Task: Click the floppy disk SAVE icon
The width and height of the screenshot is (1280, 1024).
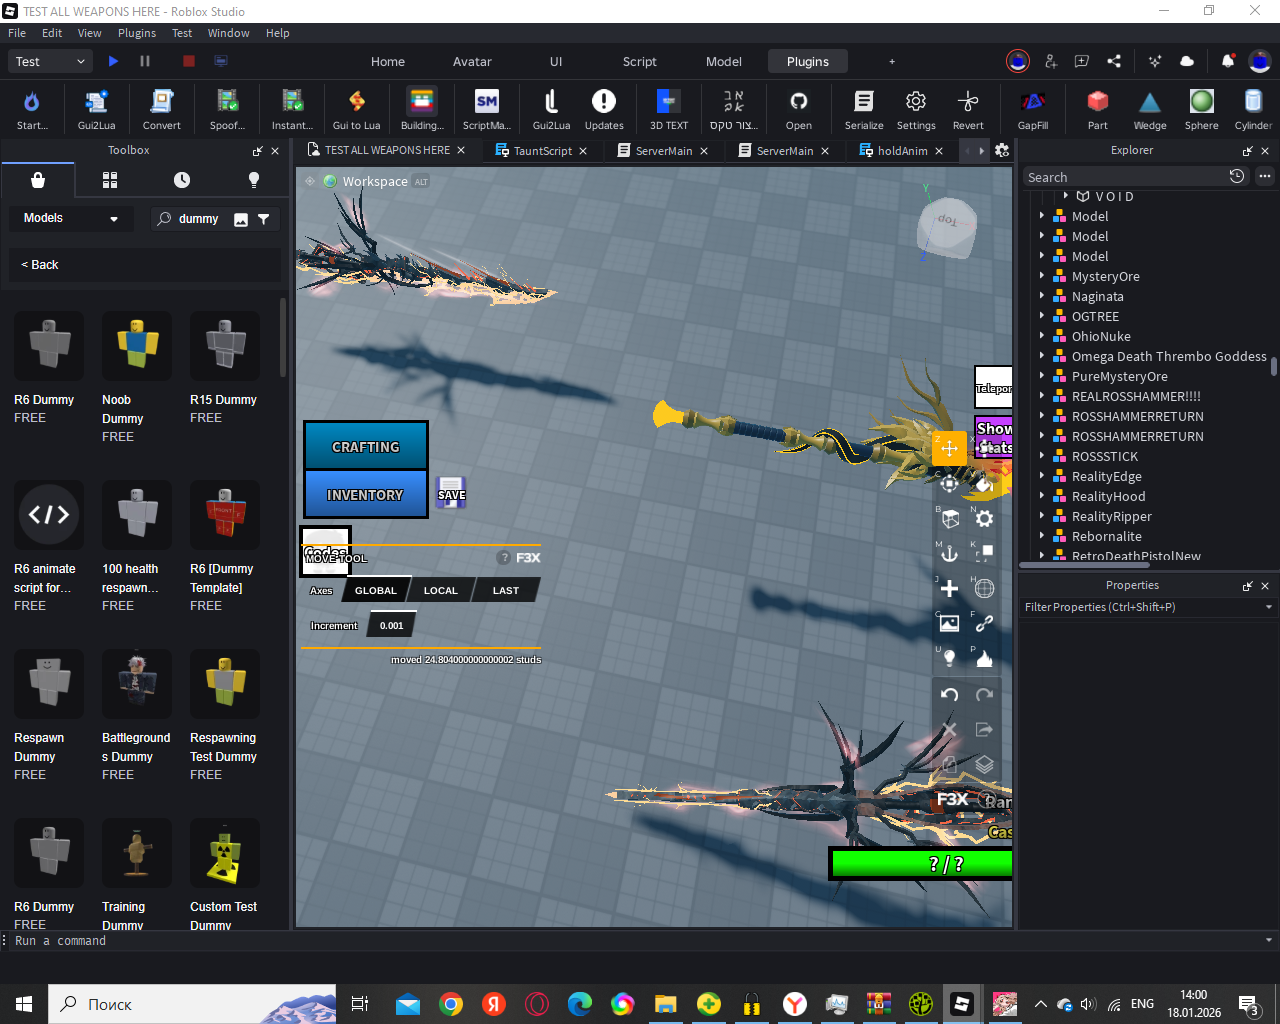Action: pyautogui.click(x=451, y=492)
